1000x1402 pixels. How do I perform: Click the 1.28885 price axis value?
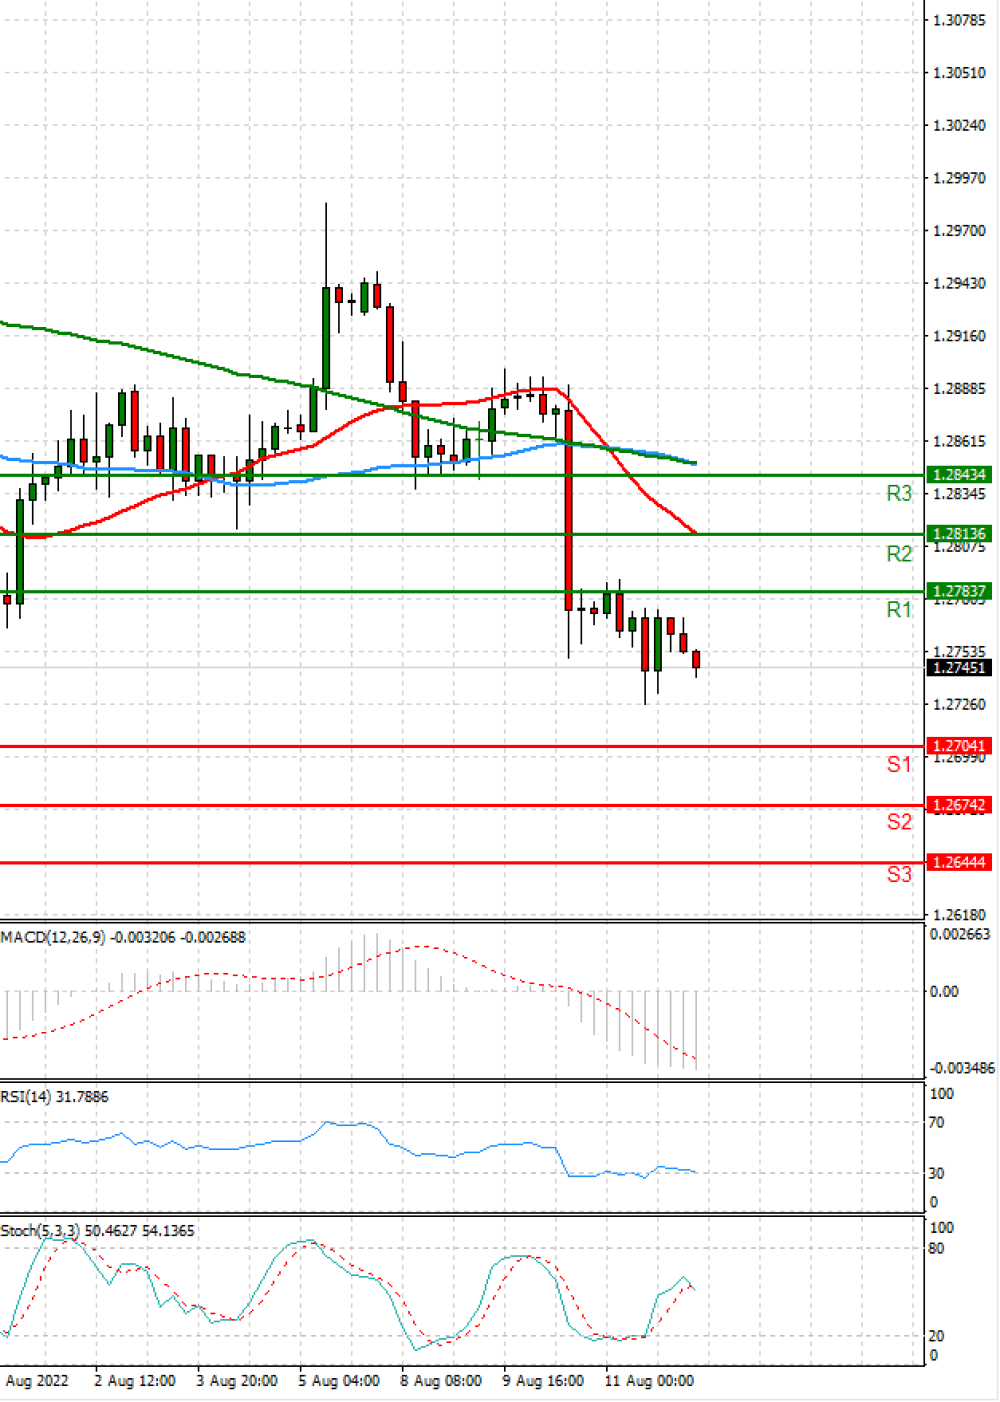(959, 389)
